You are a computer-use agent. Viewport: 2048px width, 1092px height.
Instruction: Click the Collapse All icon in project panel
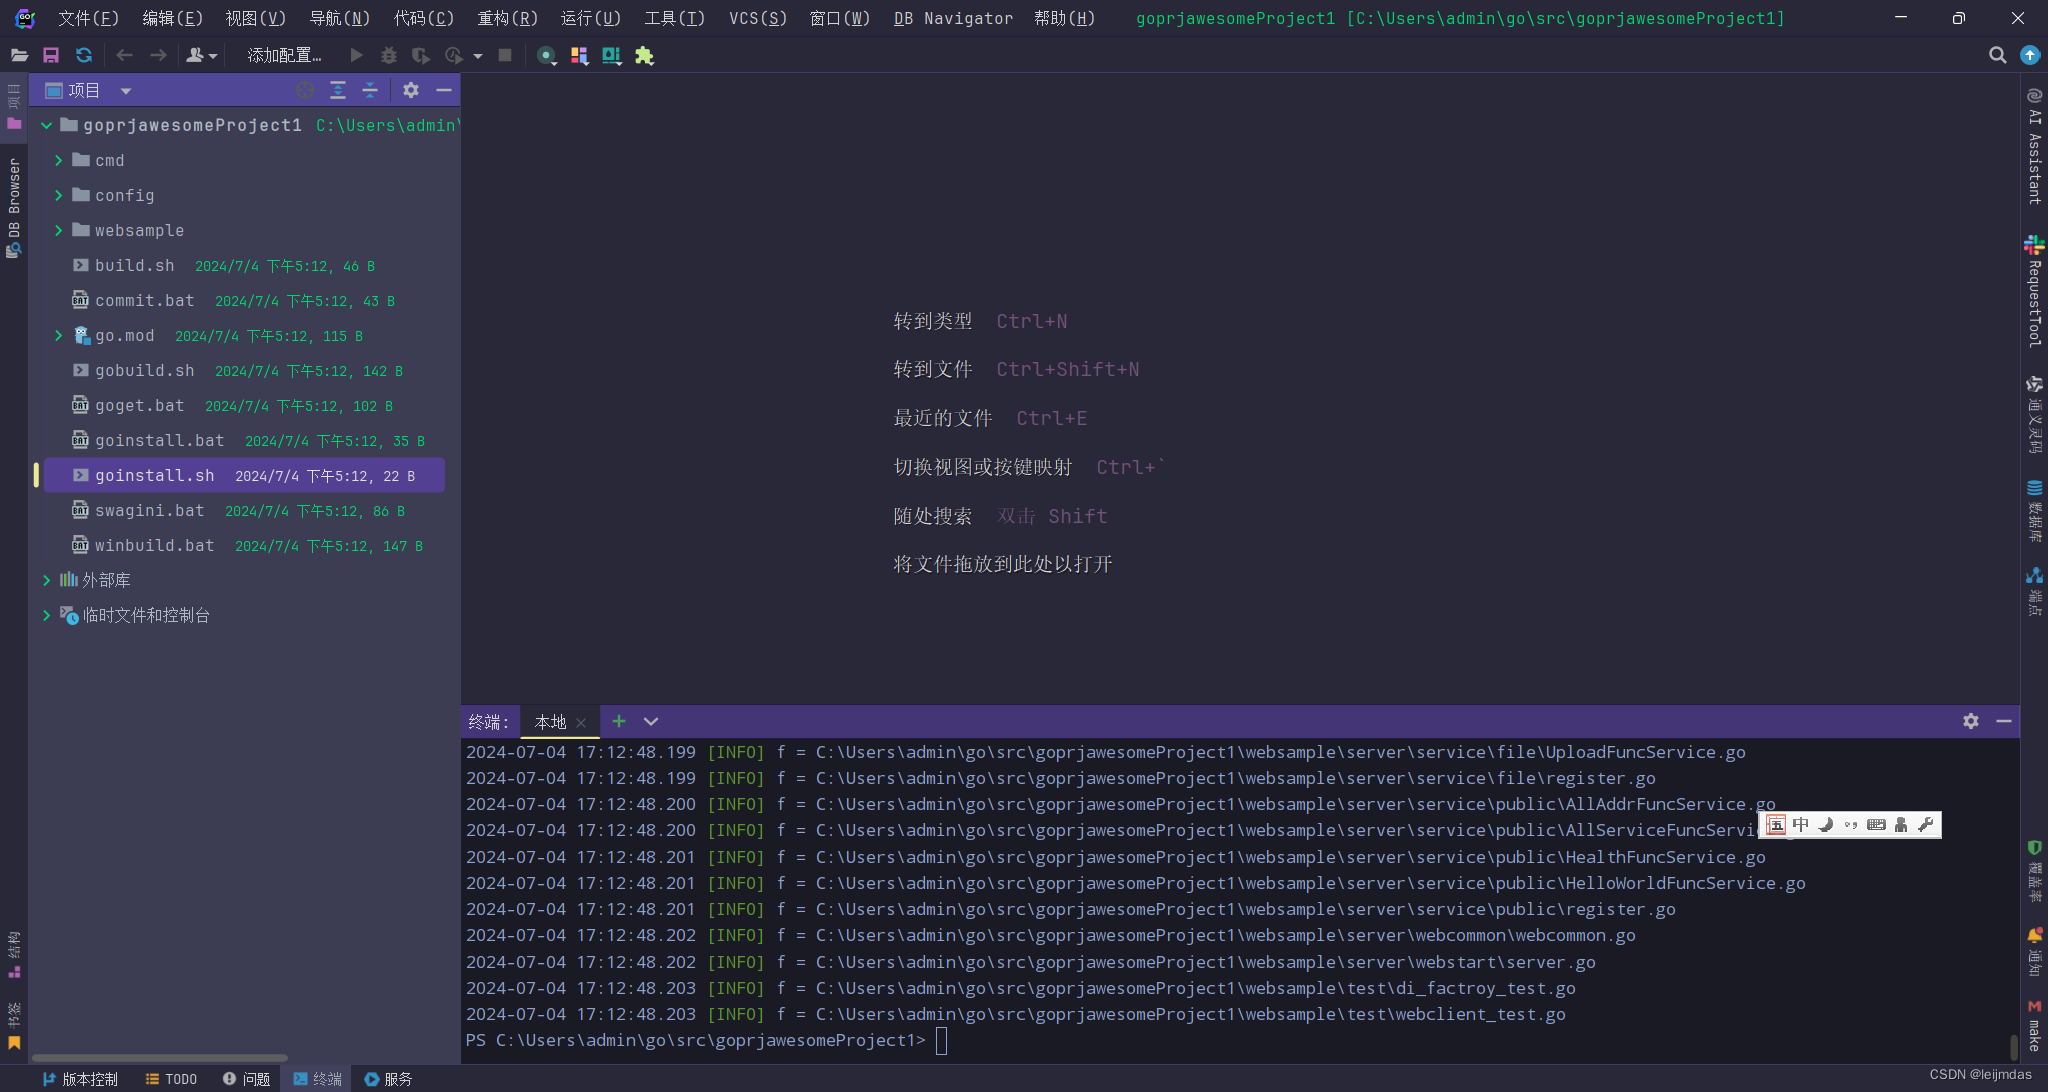(x=370, y=91)
